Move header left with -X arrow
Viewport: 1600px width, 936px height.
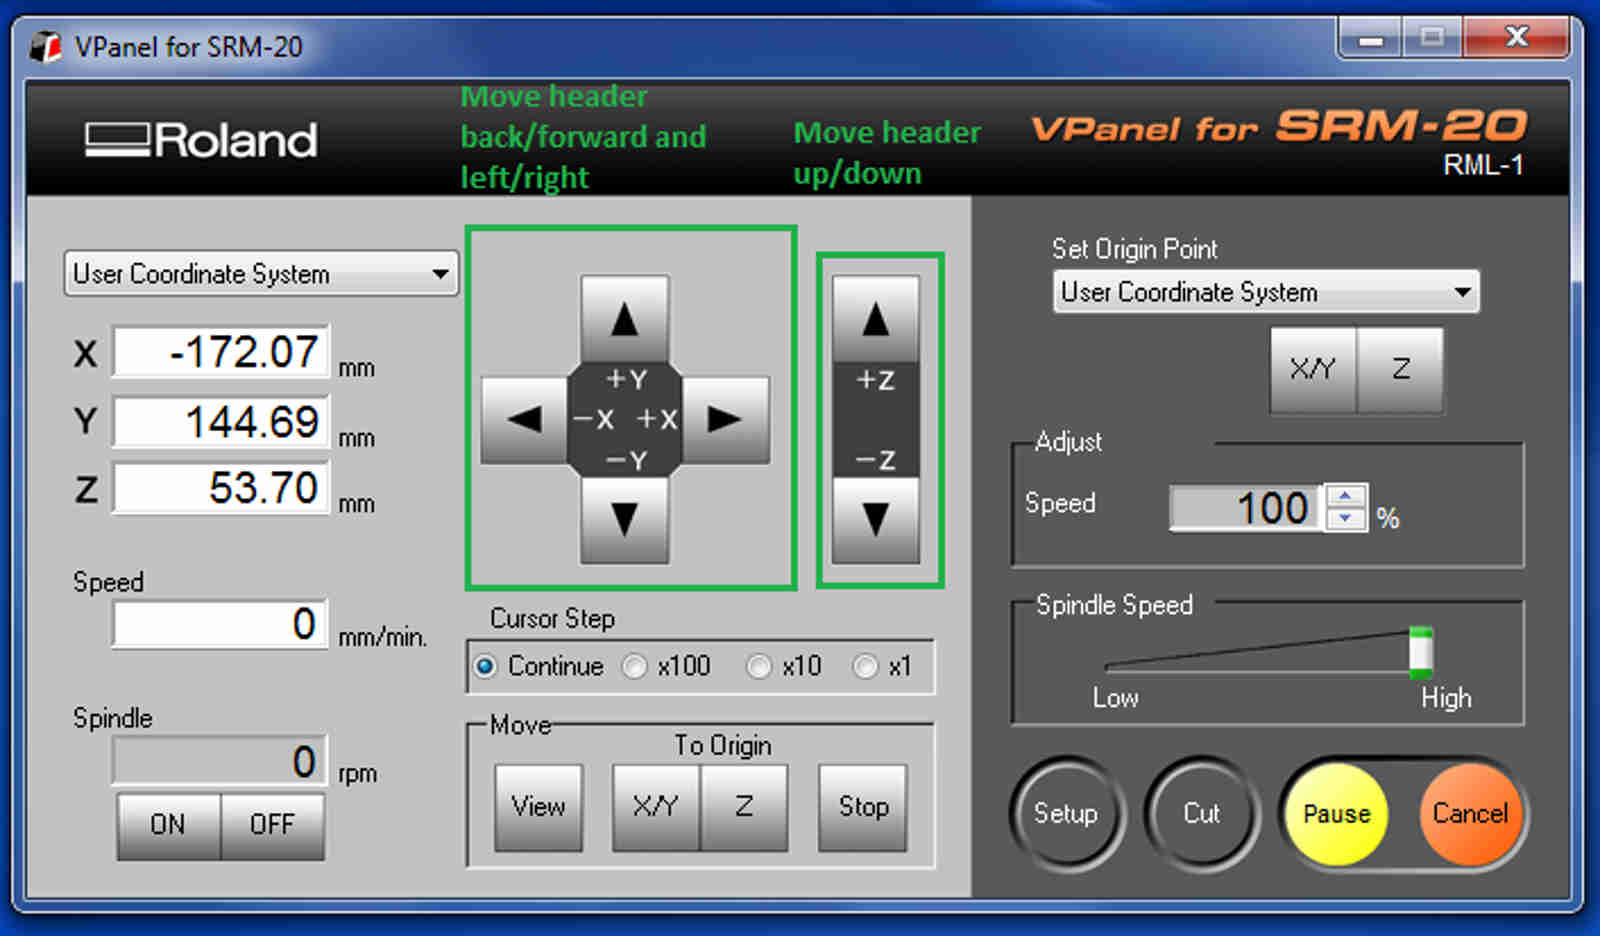pos(524,419)
